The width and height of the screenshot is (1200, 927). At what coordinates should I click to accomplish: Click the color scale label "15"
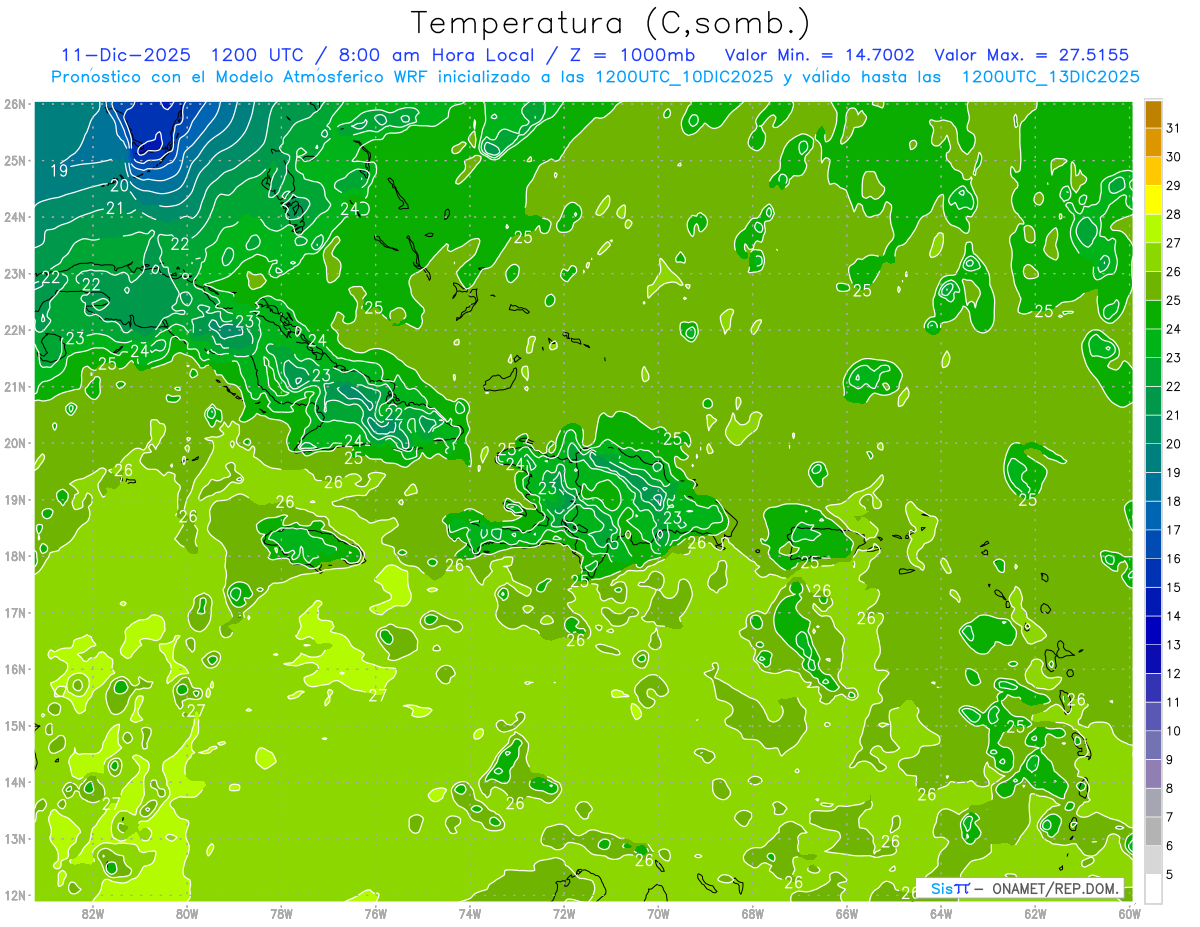click(x=1173, y=587)
